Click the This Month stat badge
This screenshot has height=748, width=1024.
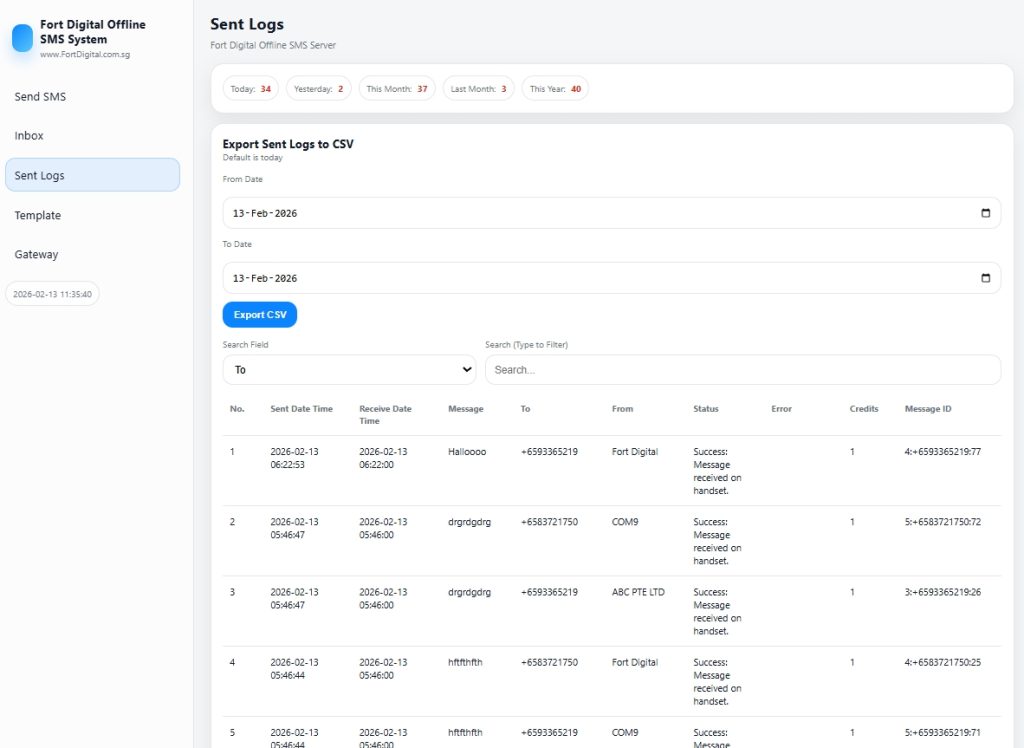pos(397,89)
